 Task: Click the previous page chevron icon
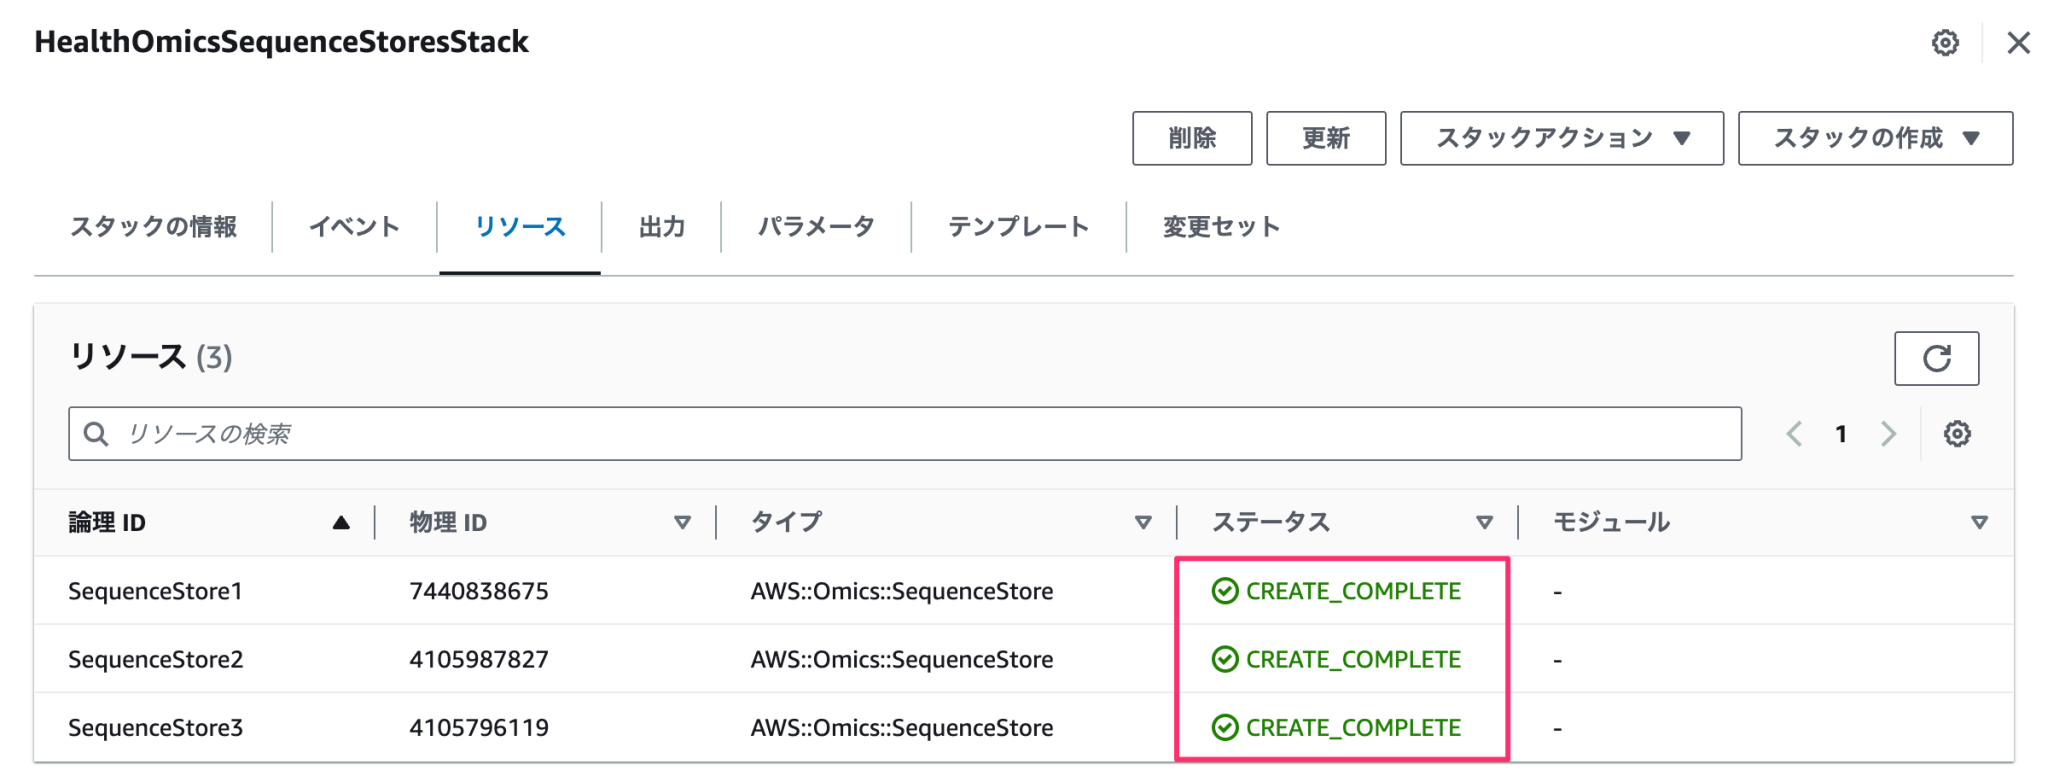coord(1794,433)
